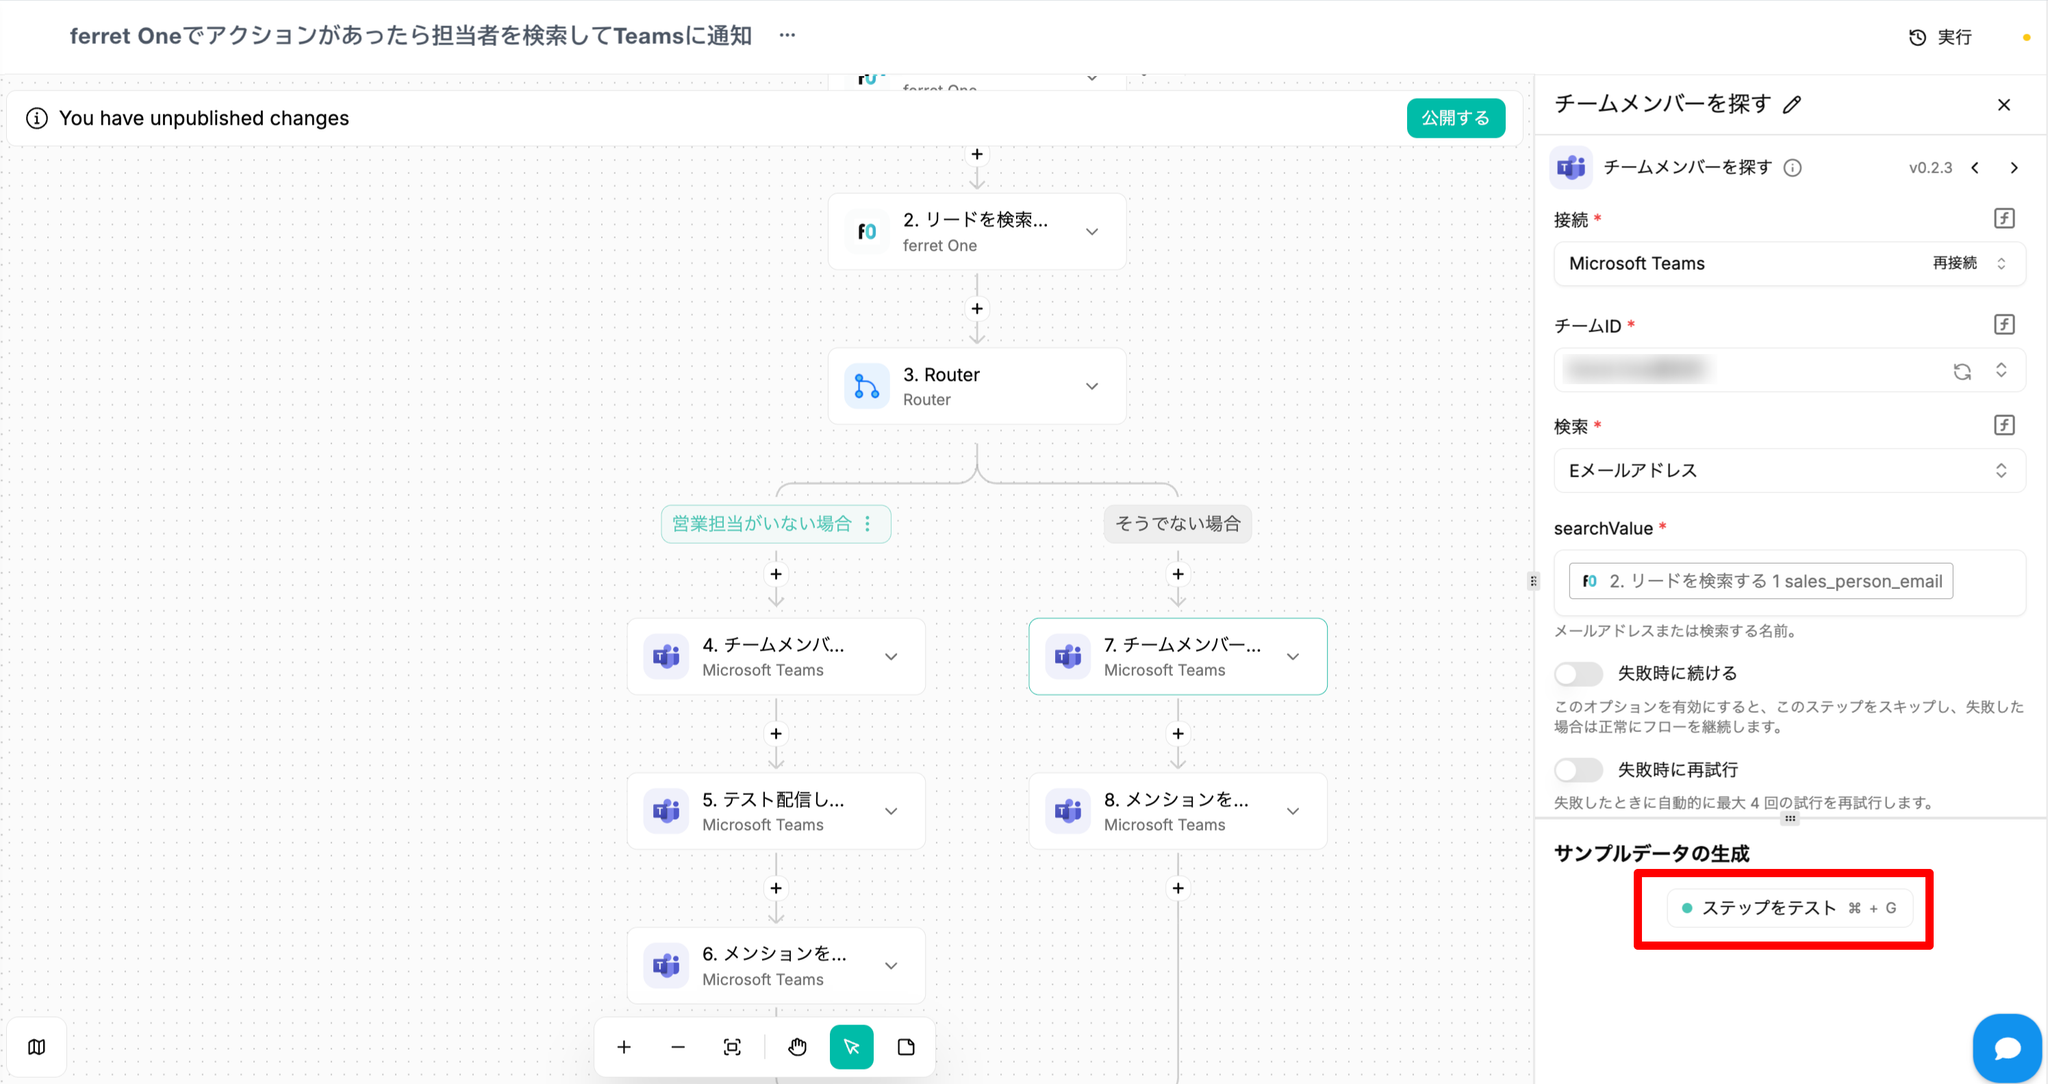Open the notes icon in bottom toolbar
The image size is (2048, 1084).
pos(906,1047)
